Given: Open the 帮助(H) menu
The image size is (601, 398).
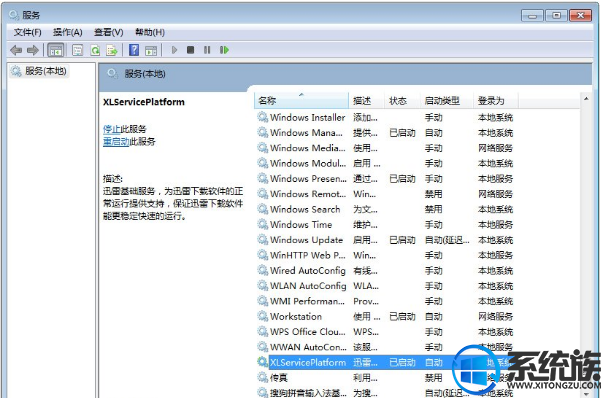Looking at the screenshot, I should (150, 32).
